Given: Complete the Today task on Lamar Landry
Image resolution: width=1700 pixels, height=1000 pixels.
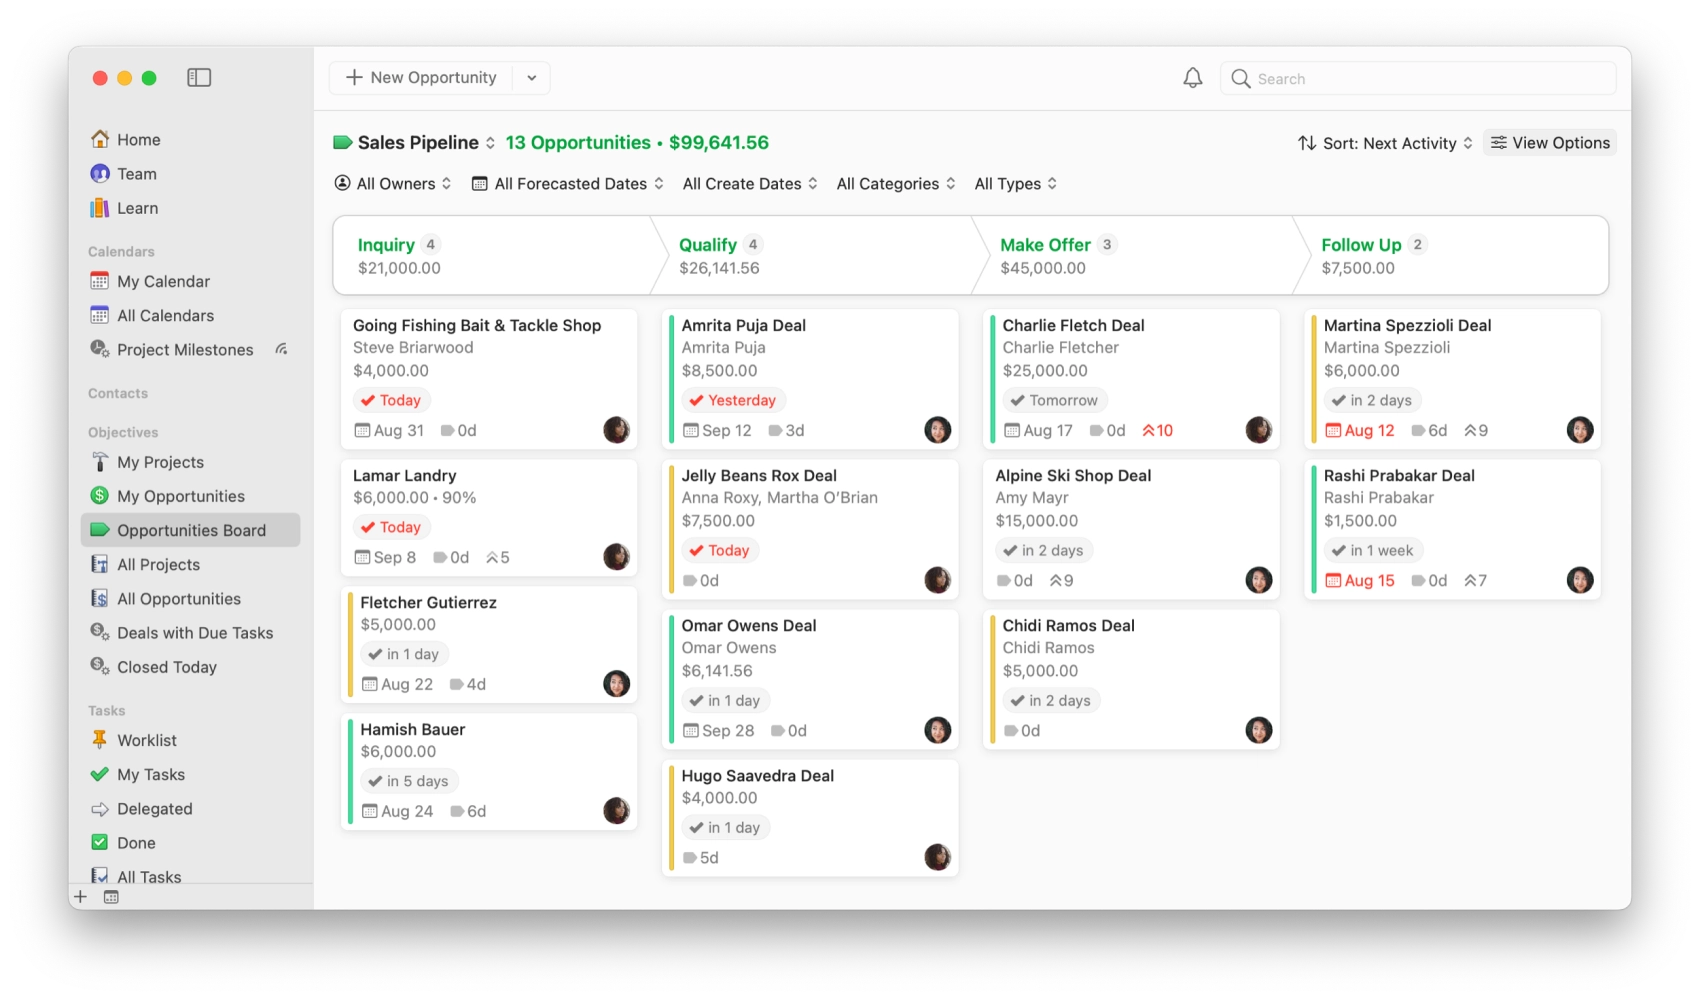Looking at the screenshot, I should point(368,527).
